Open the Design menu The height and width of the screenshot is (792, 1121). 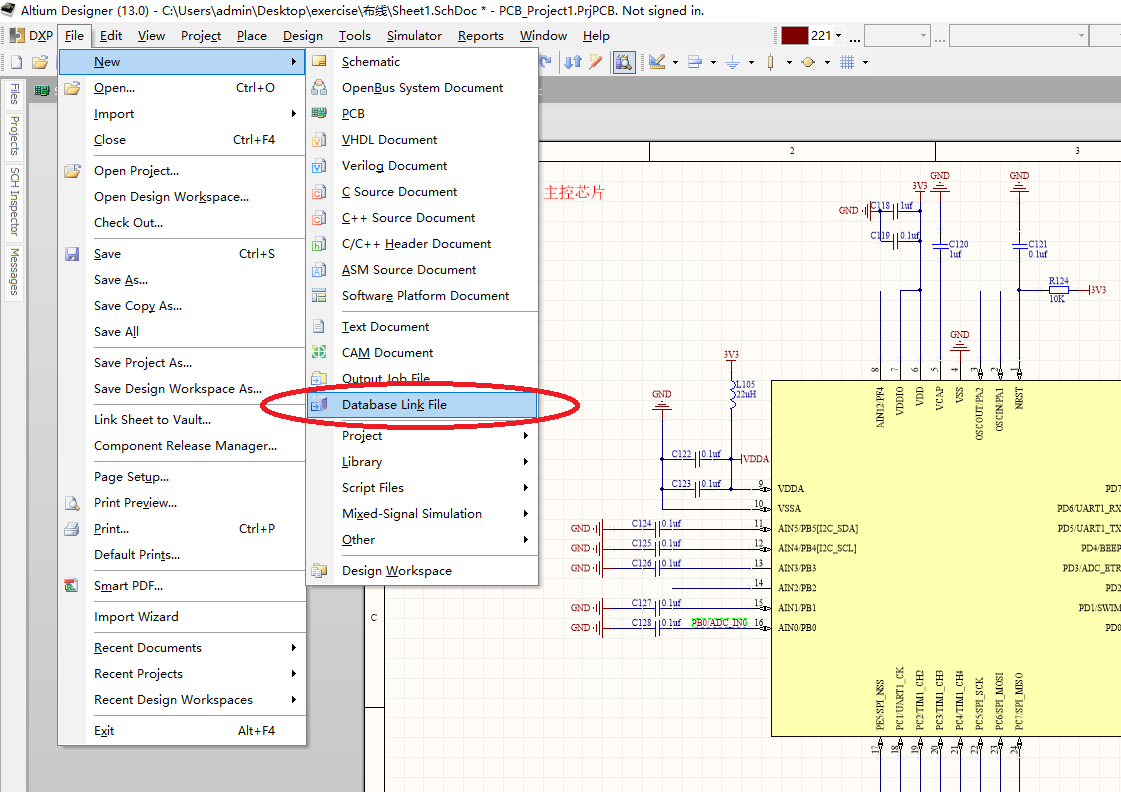pos(302,36)
